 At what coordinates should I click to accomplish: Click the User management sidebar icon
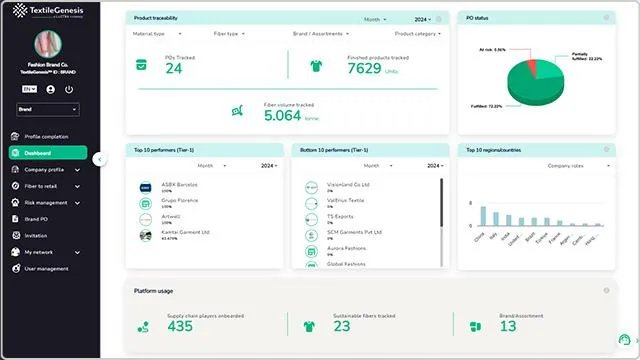point(16,269)
